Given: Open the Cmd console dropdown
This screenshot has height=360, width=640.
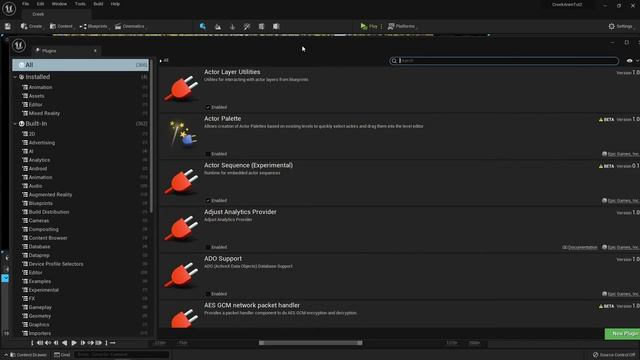Looking at the screenshot, I should [62, 355].
